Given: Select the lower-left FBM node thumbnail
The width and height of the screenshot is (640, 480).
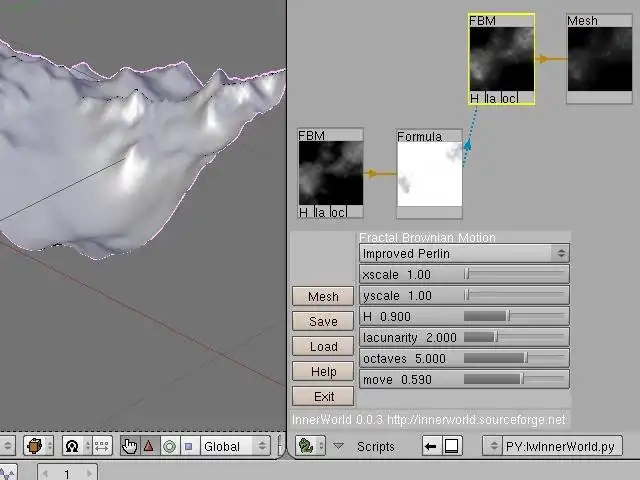Looking at the screenshot, I should click(331, 173).
